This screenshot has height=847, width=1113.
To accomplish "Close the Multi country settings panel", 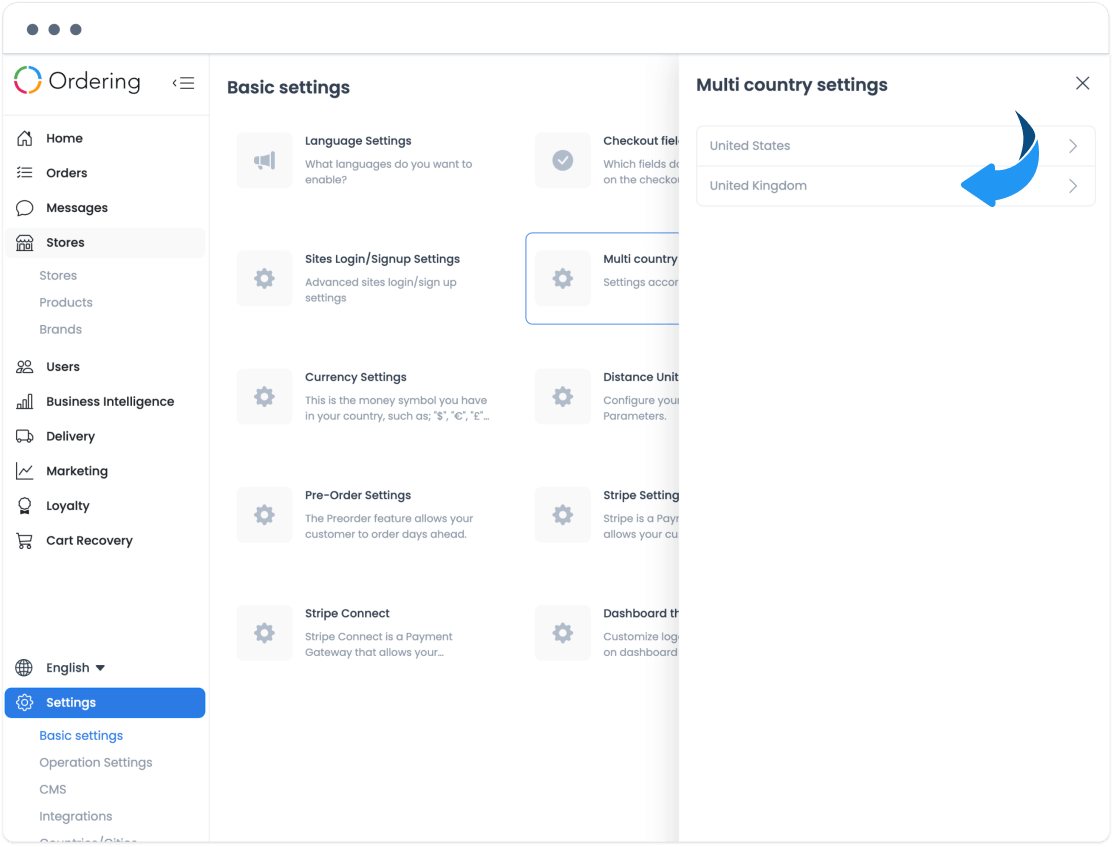I will (1082, 83).
